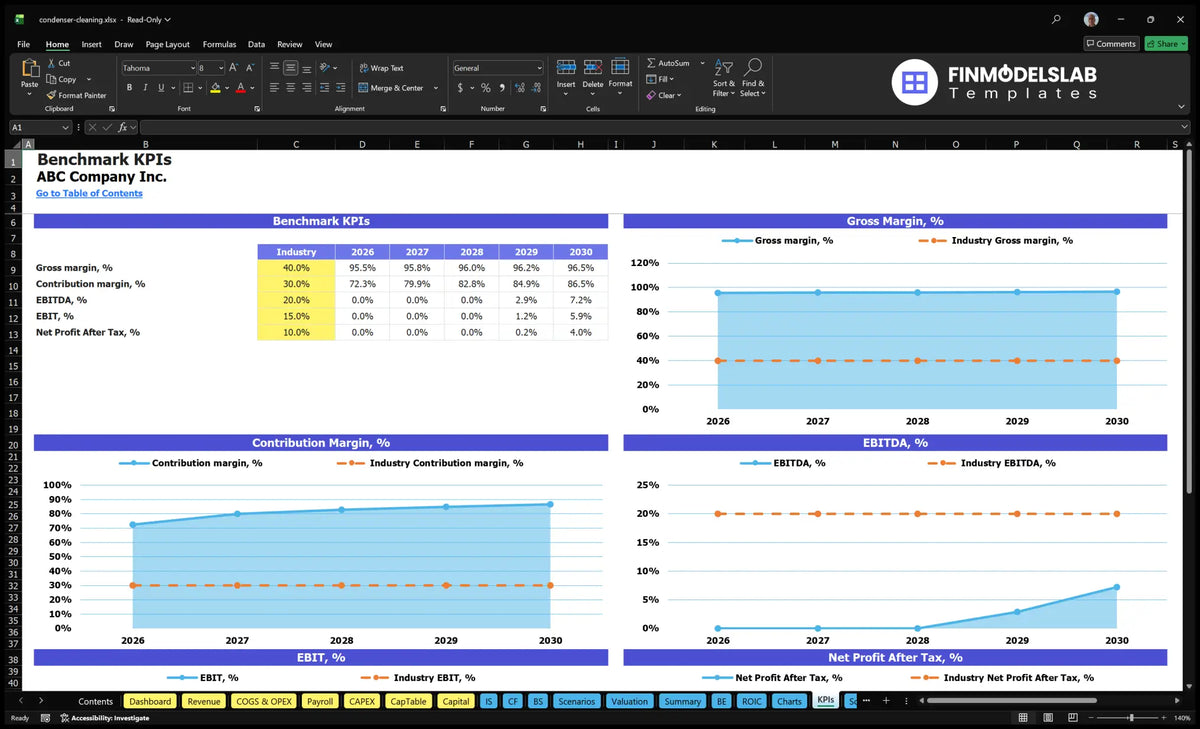Align cell text to the left
This screenshot has width=1200, height=729.
click(274, 88)
